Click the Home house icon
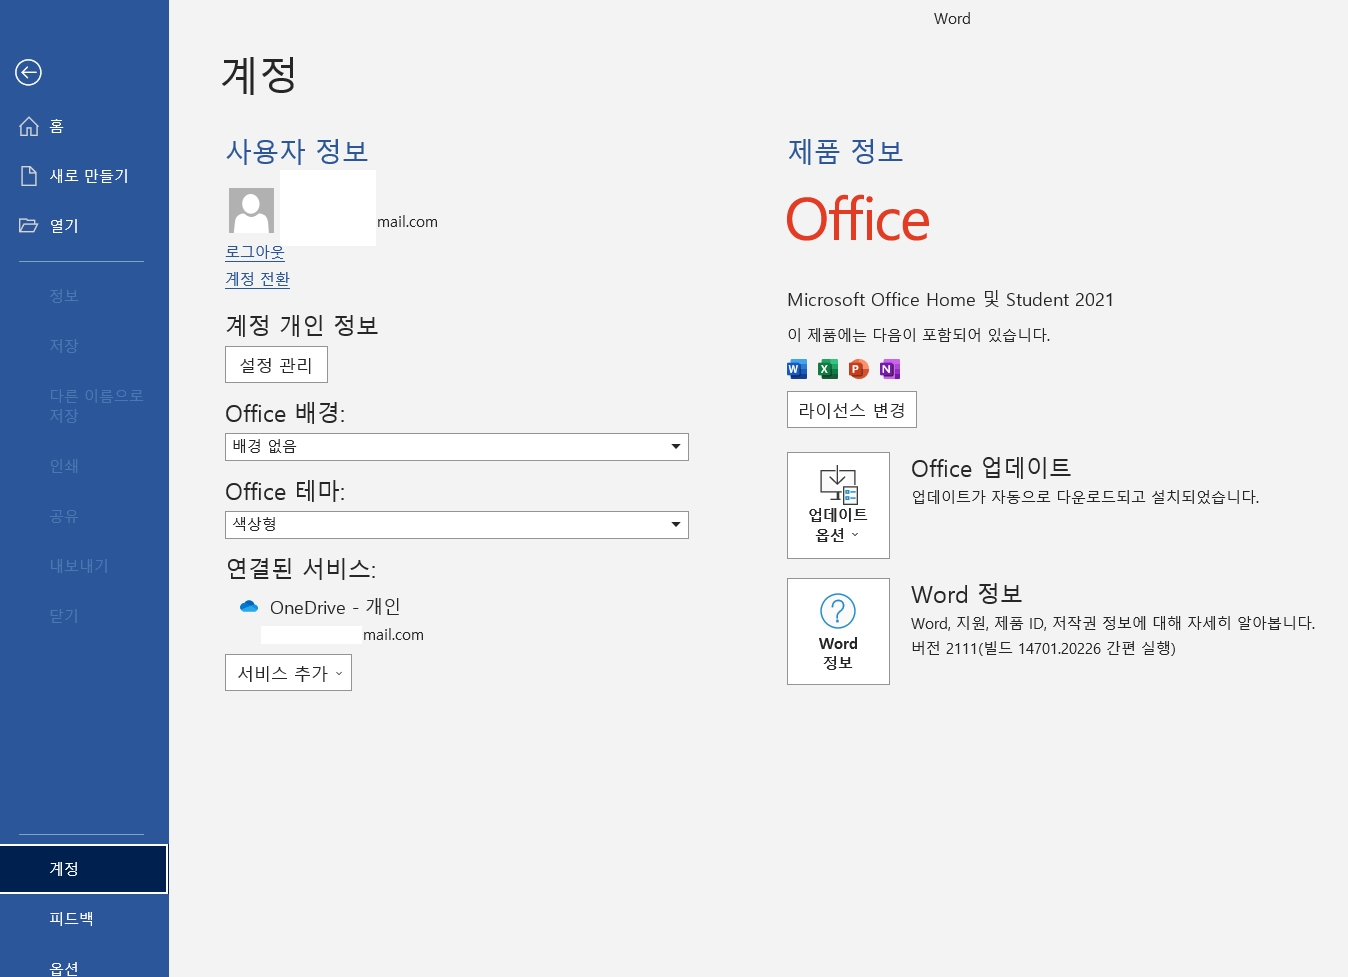This screenshot has height=977, width=1348. point(29,126)
